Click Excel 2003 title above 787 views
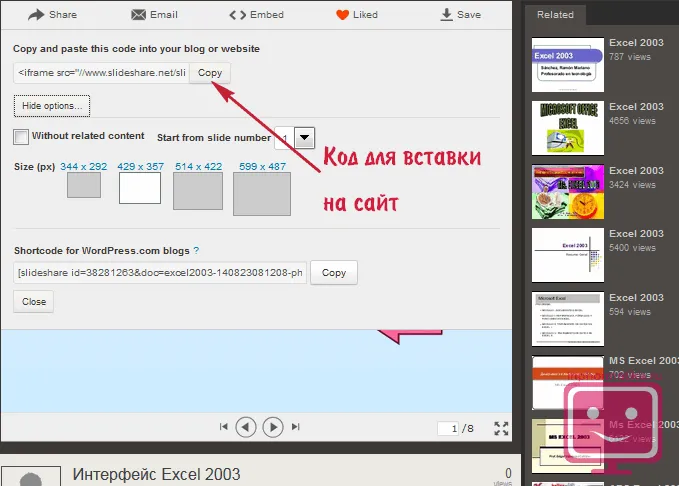The height and width of the screenshot is (486, 679). coord(636,42)
